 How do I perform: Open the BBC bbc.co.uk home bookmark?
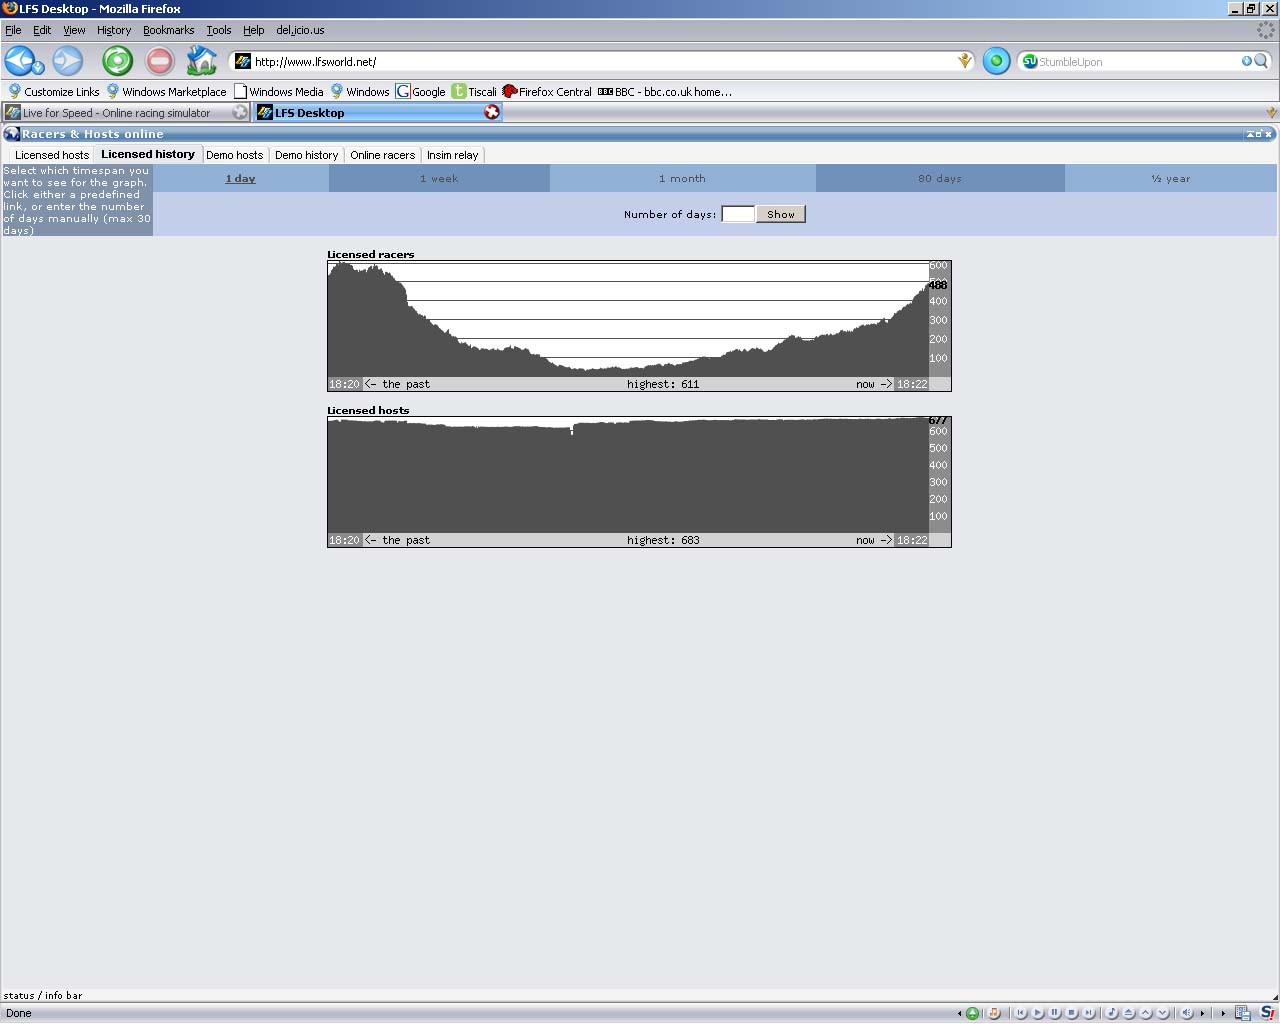point(665,91)
